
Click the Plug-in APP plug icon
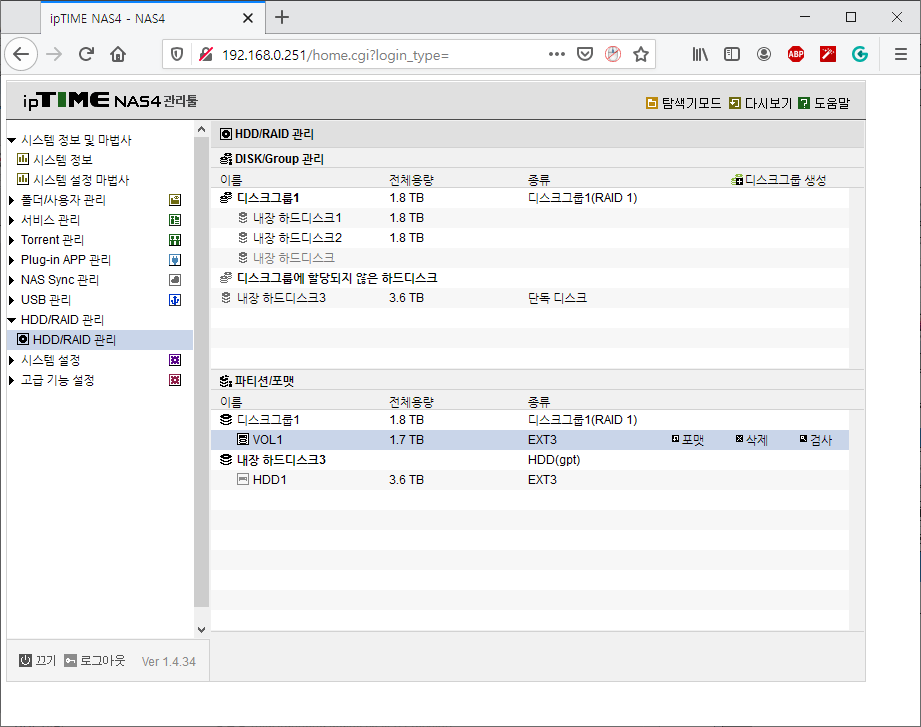pos(175,260)
